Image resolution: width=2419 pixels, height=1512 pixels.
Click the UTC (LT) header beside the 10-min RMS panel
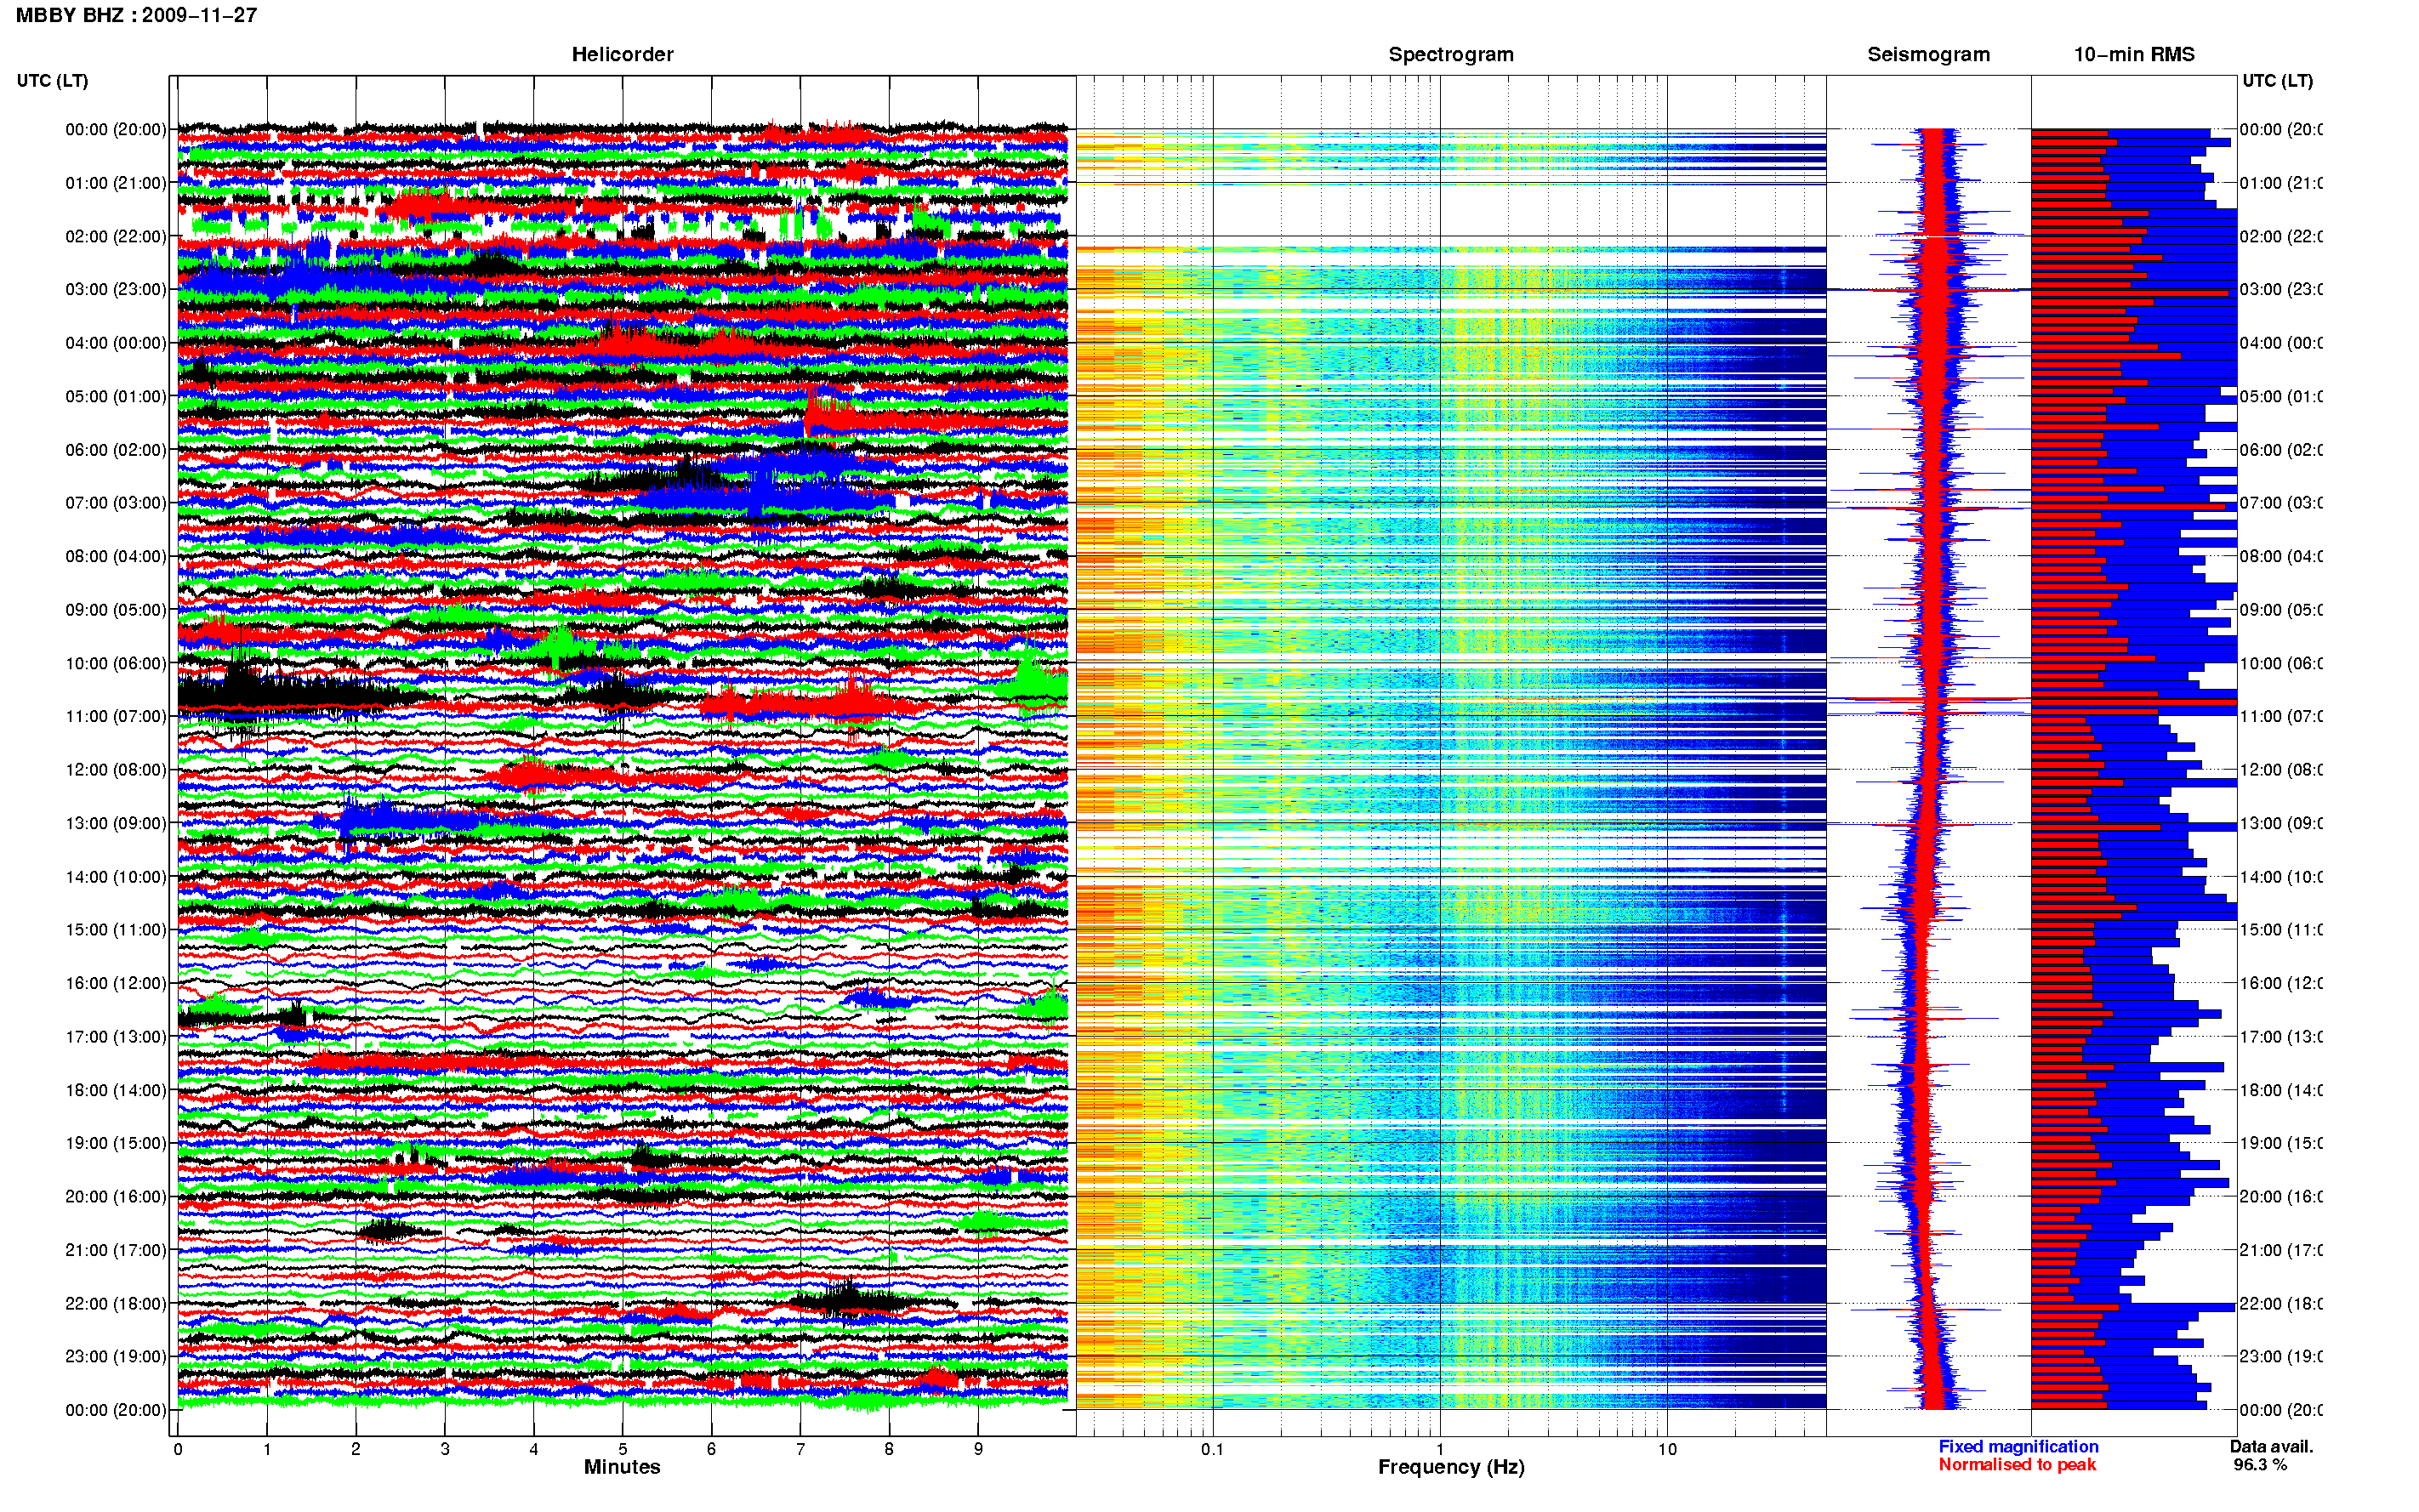click(x=2277, y=80)
